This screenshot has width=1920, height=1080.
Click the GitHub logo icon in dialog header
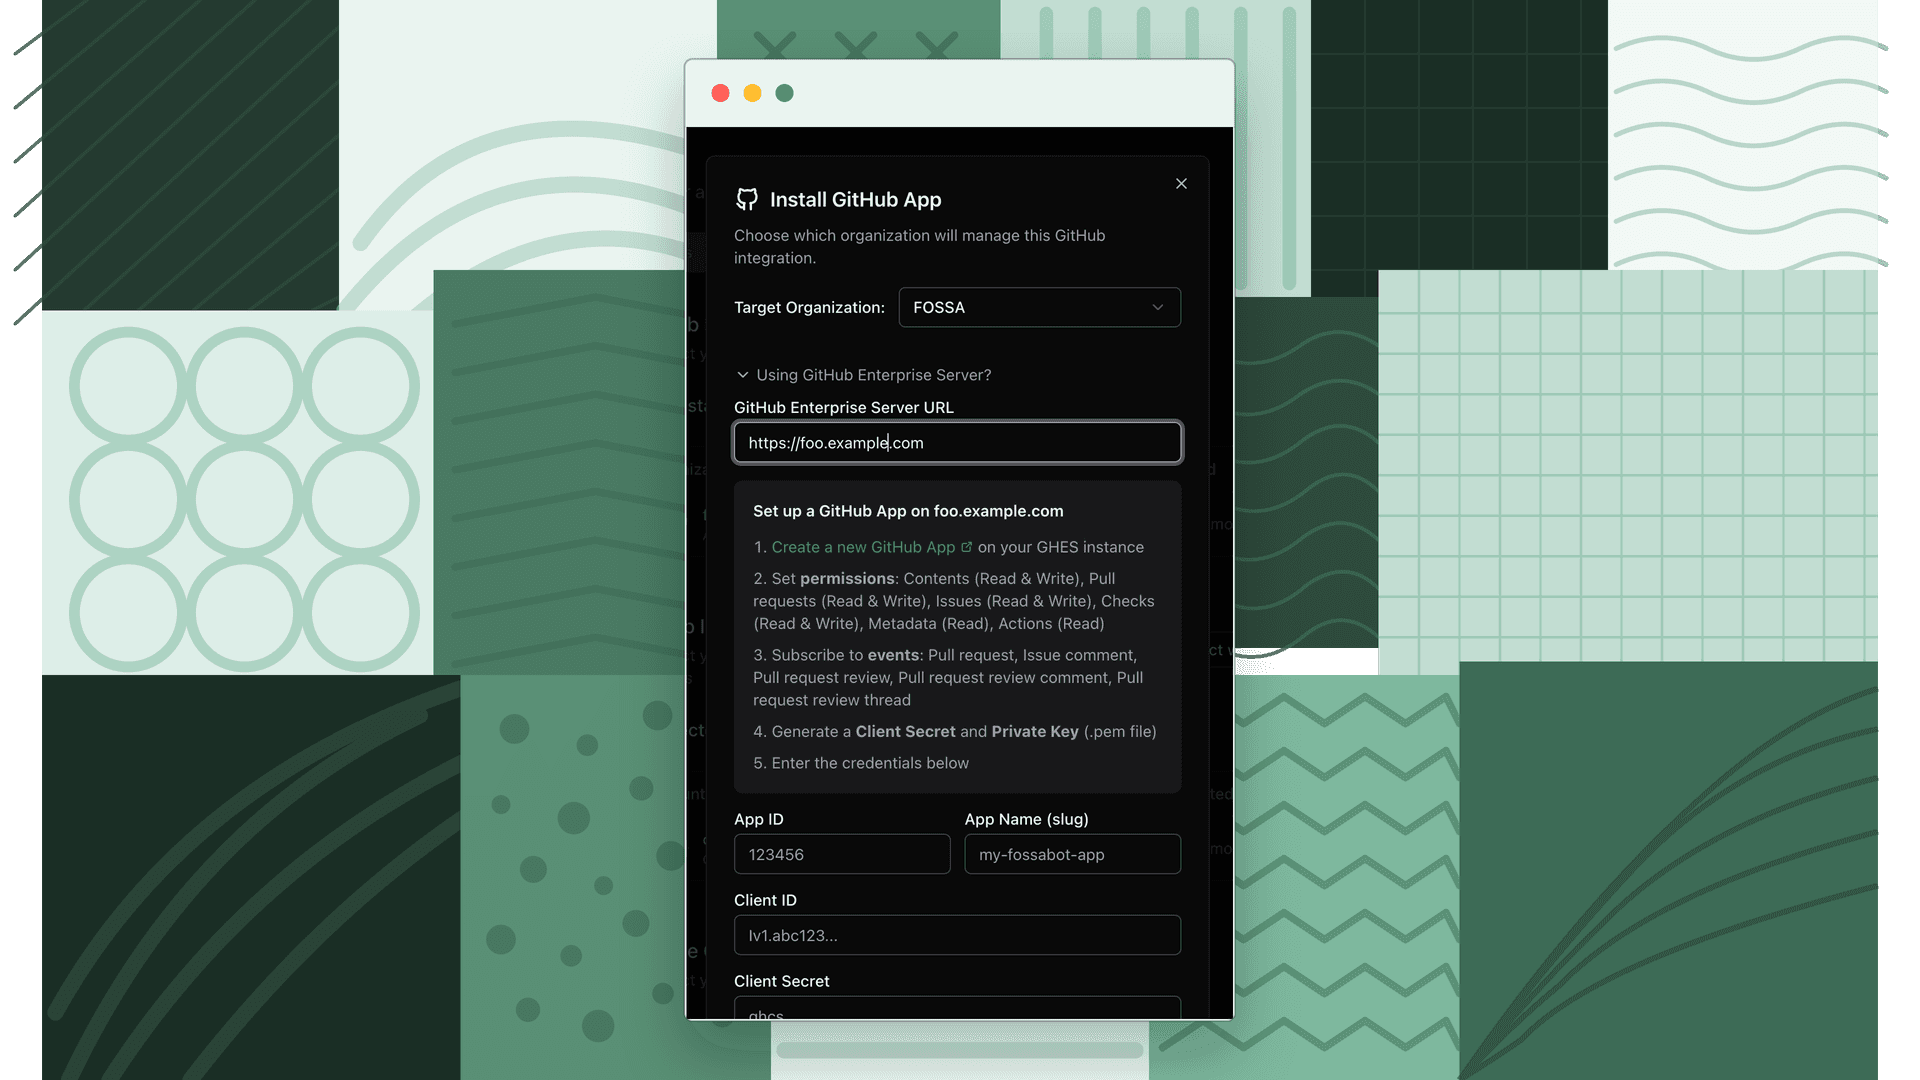point(747,199)
